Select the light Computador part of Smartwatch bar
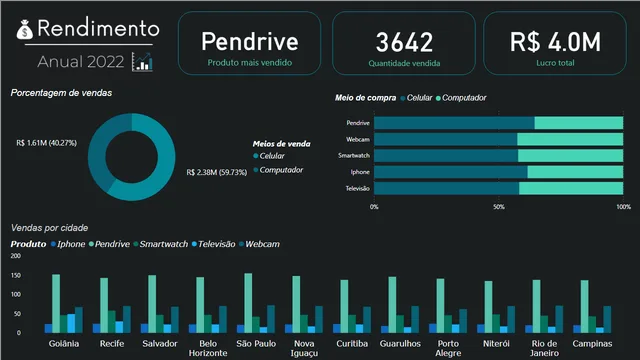Screen dimensions: 640x360 (571, 156)
